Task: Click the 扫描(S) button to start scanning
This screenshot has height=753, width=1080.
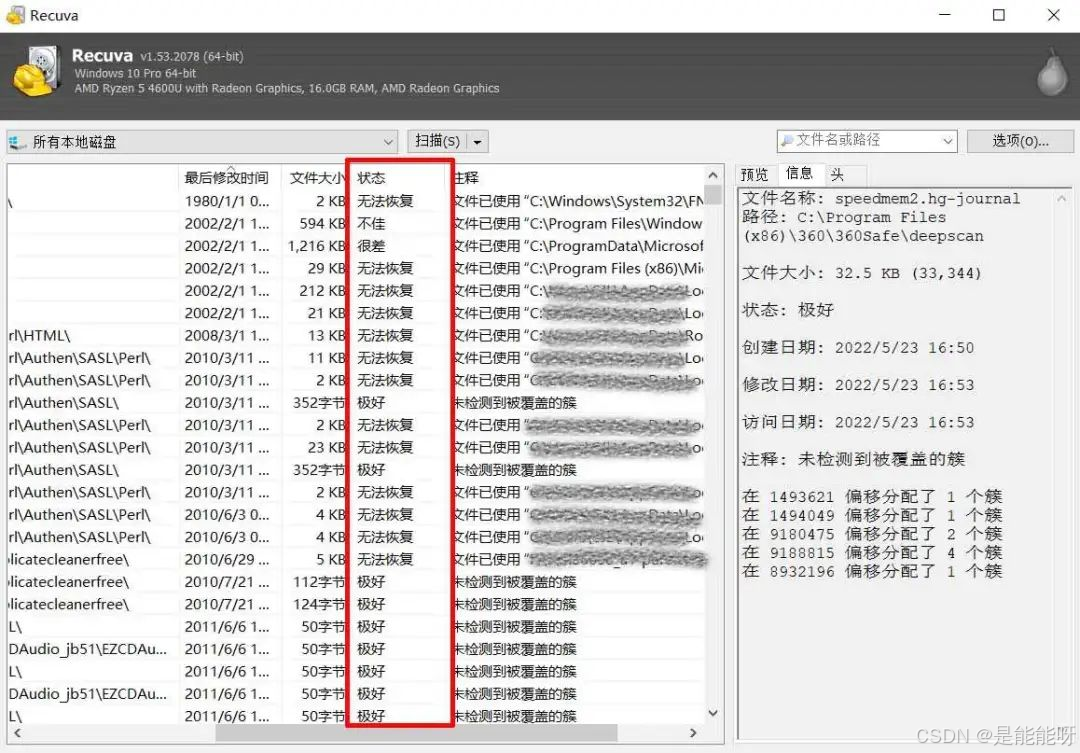Action: point(437,141)
